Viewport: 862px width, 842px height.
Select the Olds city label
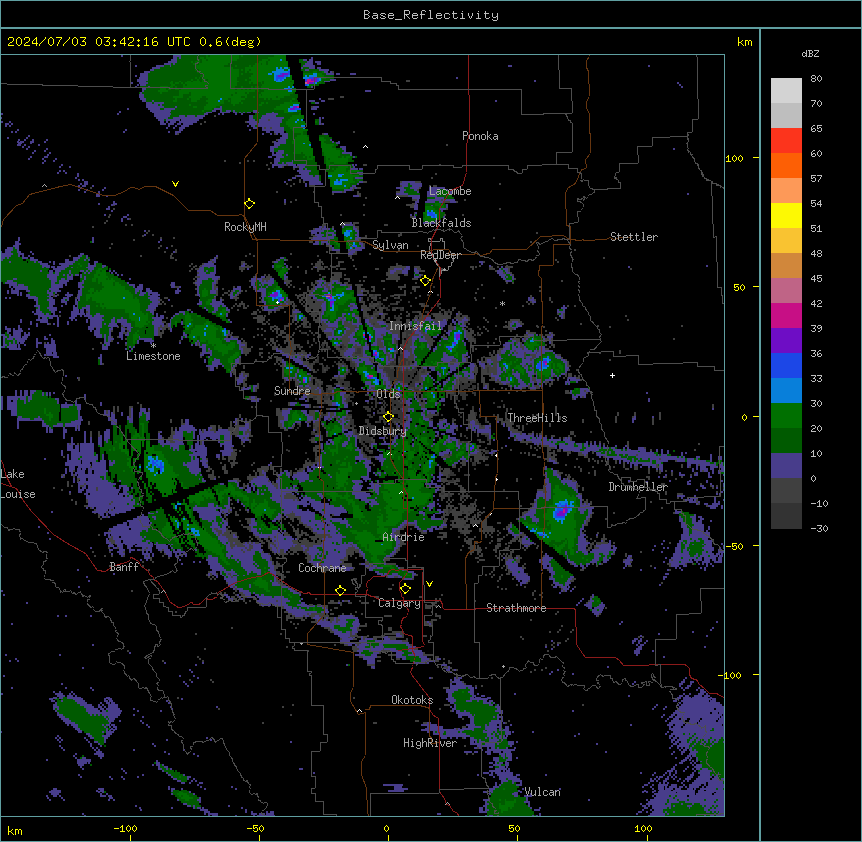click(x=388, y=394)
